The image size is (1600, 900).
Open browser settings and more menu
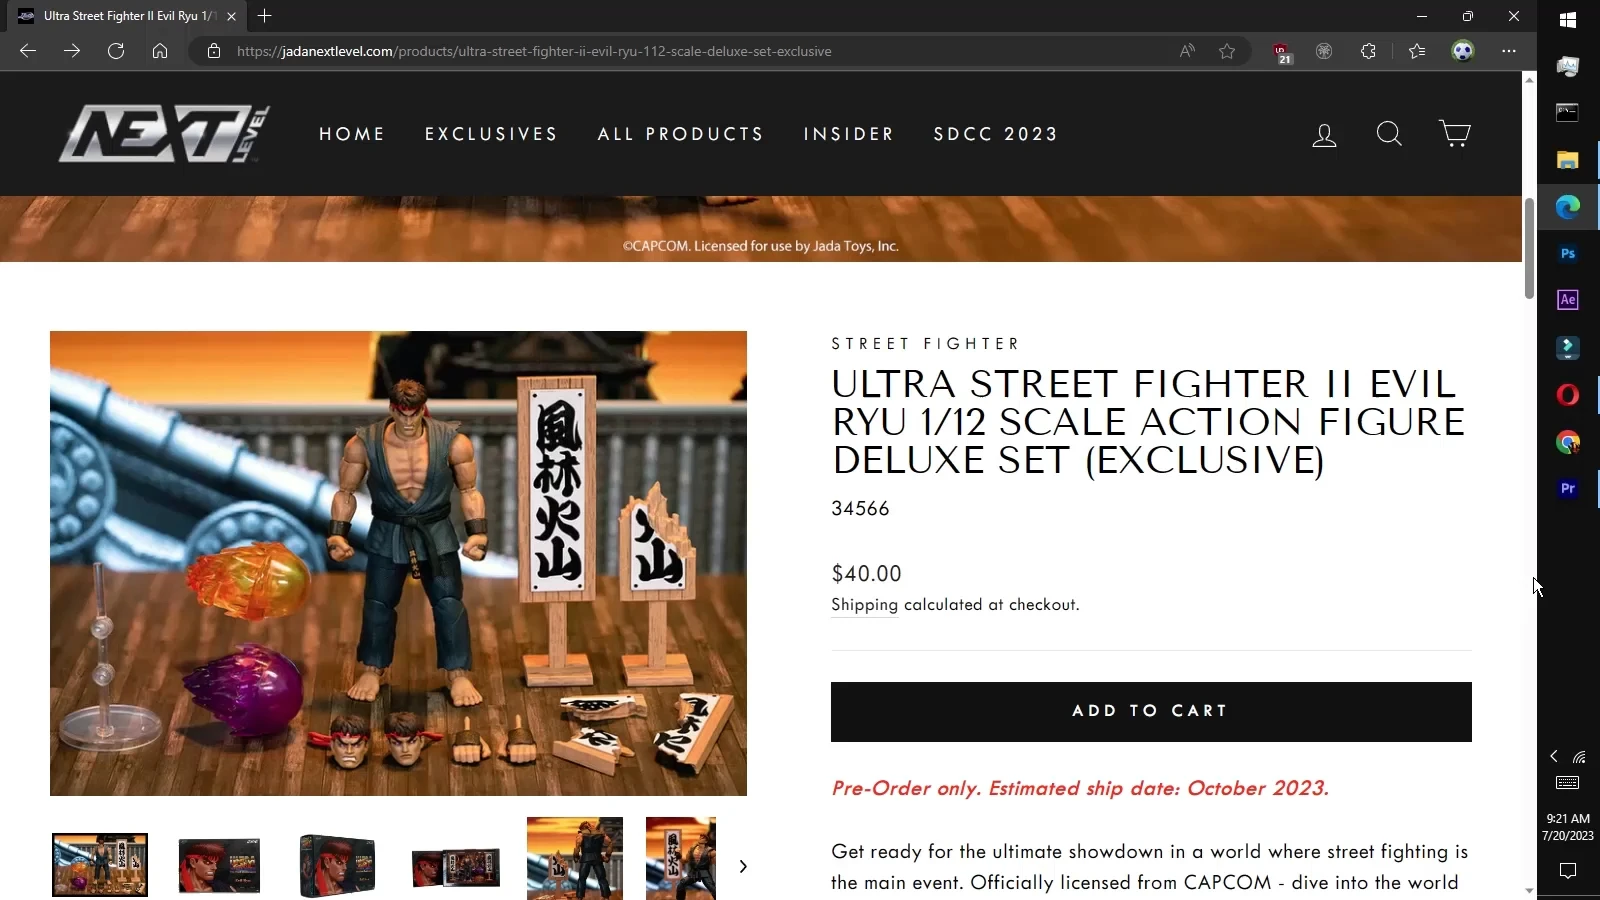pyautogui.click(x=1508, y=51)
